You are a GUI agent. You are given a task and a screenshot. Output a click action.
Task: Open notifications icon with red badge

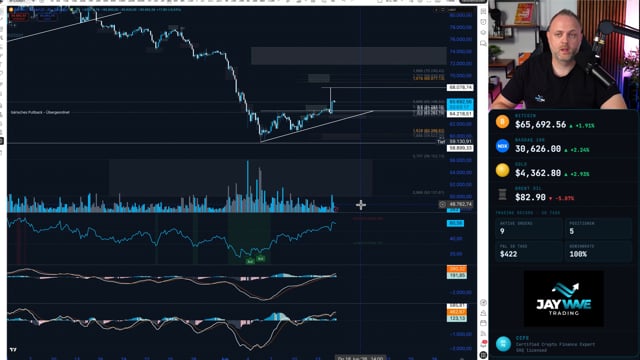(x=483, y=344)
